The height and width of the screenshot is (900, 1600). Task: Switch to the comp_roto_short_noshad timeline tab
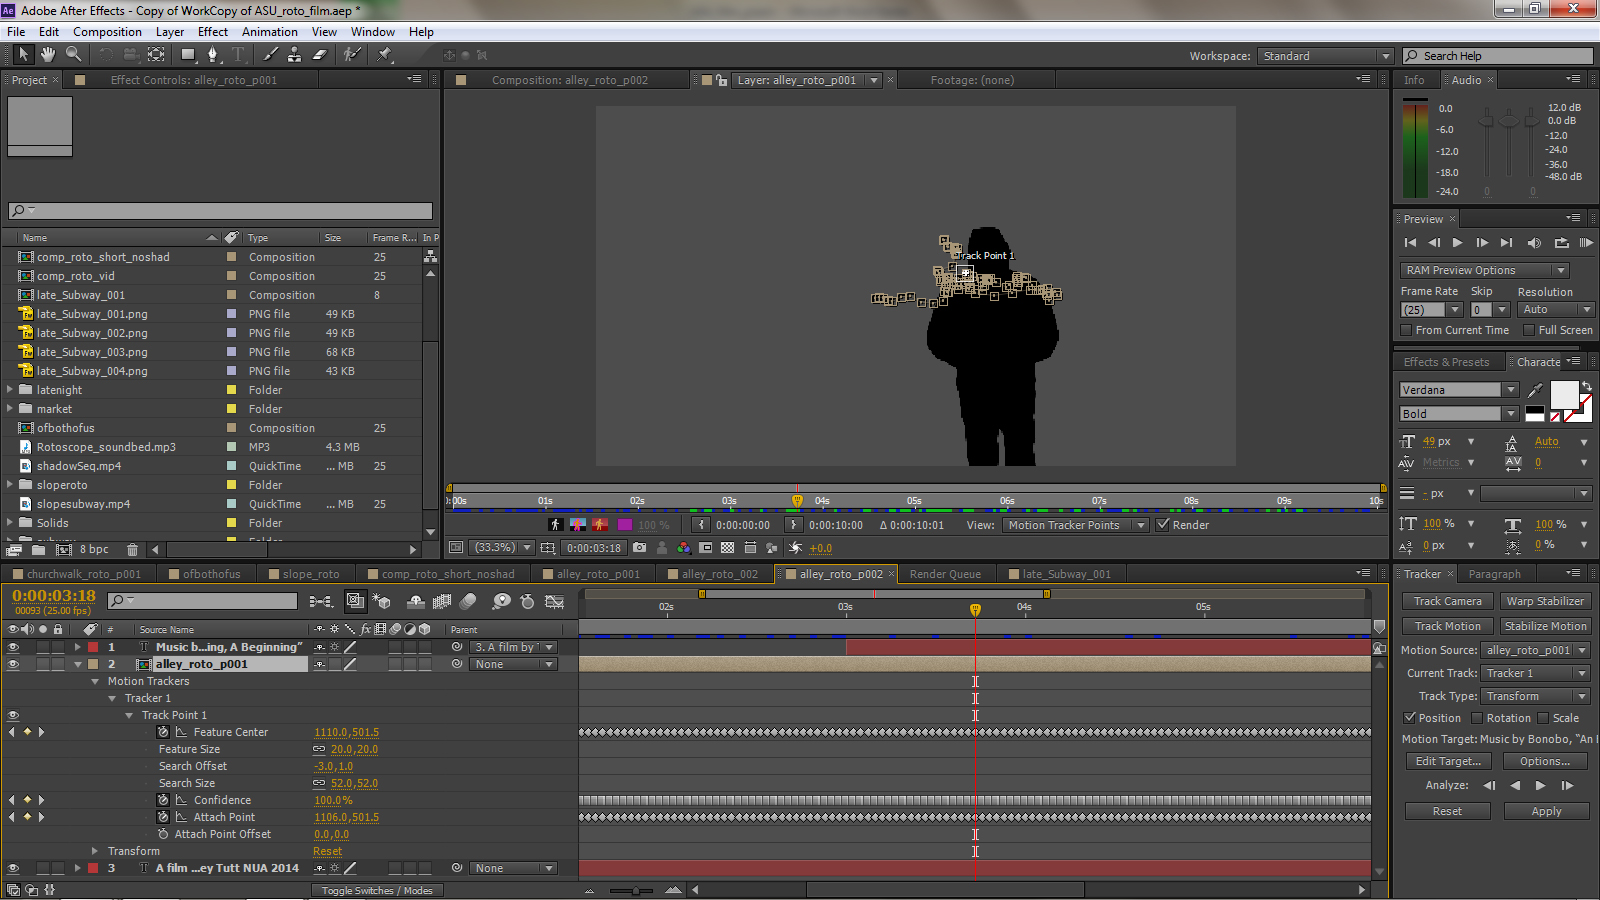click(447, 574)
